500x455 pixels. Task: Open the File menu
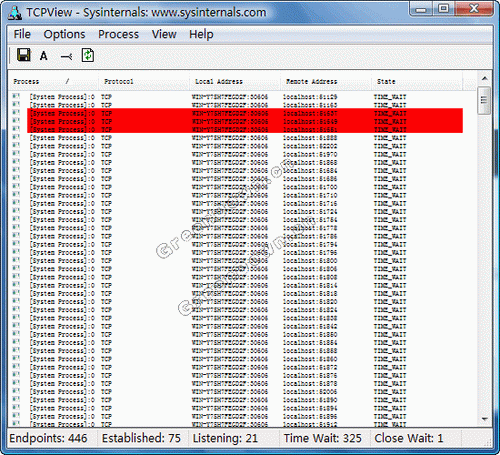point(22,34)
